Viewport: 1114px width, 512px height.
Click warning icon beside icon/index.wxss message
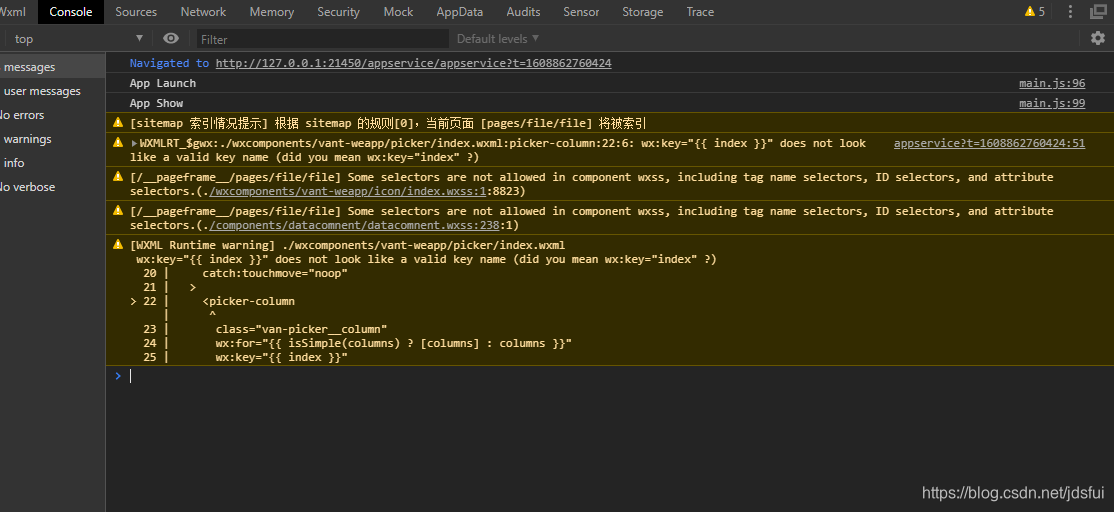[x=118, y=176]
